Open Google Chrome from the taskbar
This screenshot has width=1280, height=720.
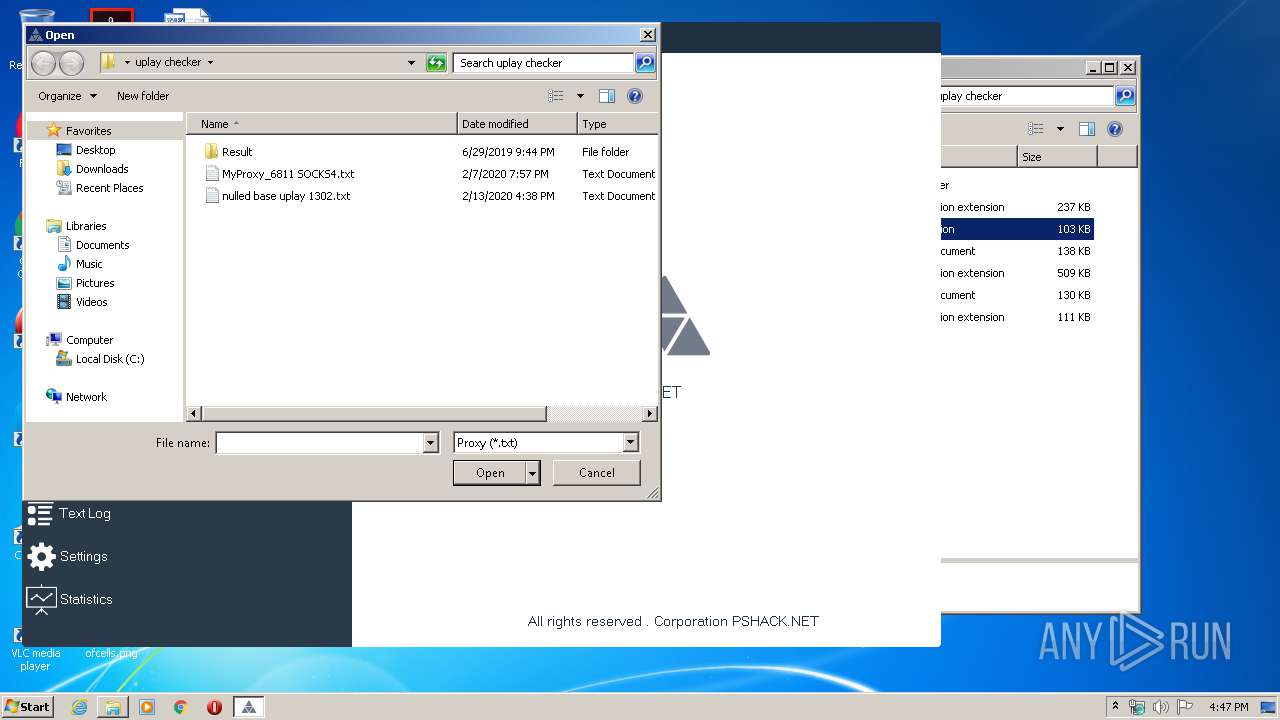[181, 707]
